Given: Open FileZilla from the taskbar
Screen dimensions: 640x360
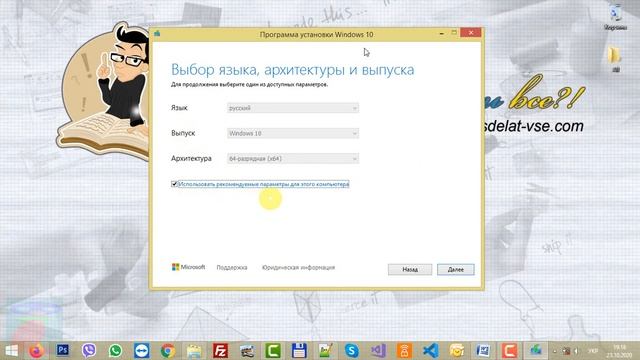Looking at the screenshot, I should pos(220,351).
